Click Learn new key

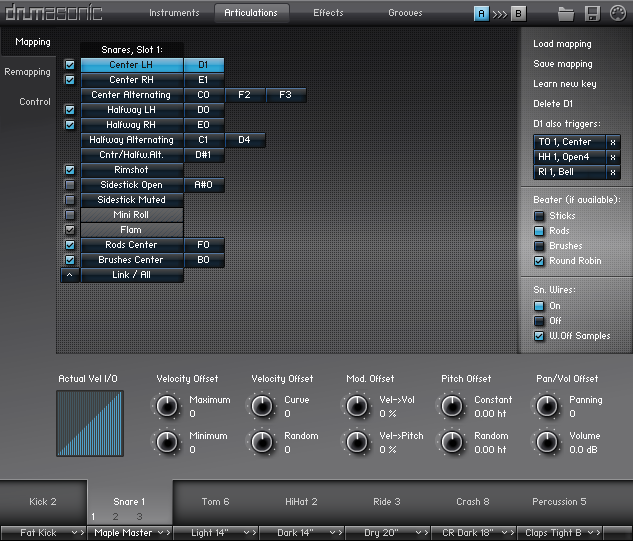(564, 84)
